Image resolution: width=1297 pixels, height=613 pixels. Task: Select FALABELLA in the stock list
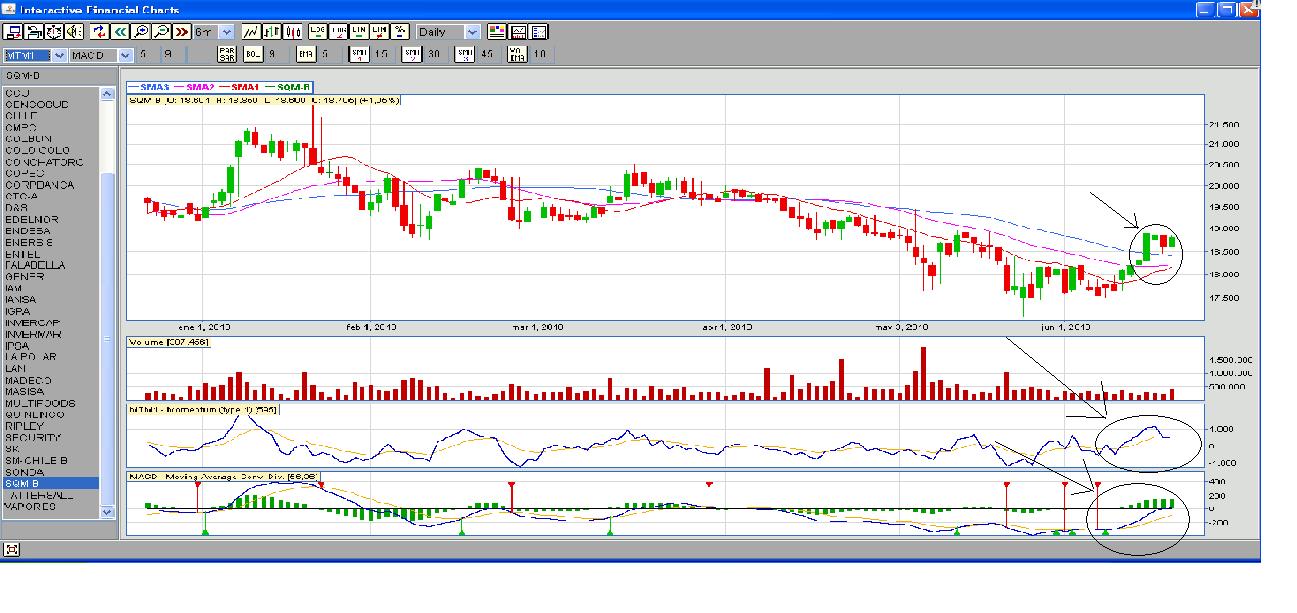point(35,265)
